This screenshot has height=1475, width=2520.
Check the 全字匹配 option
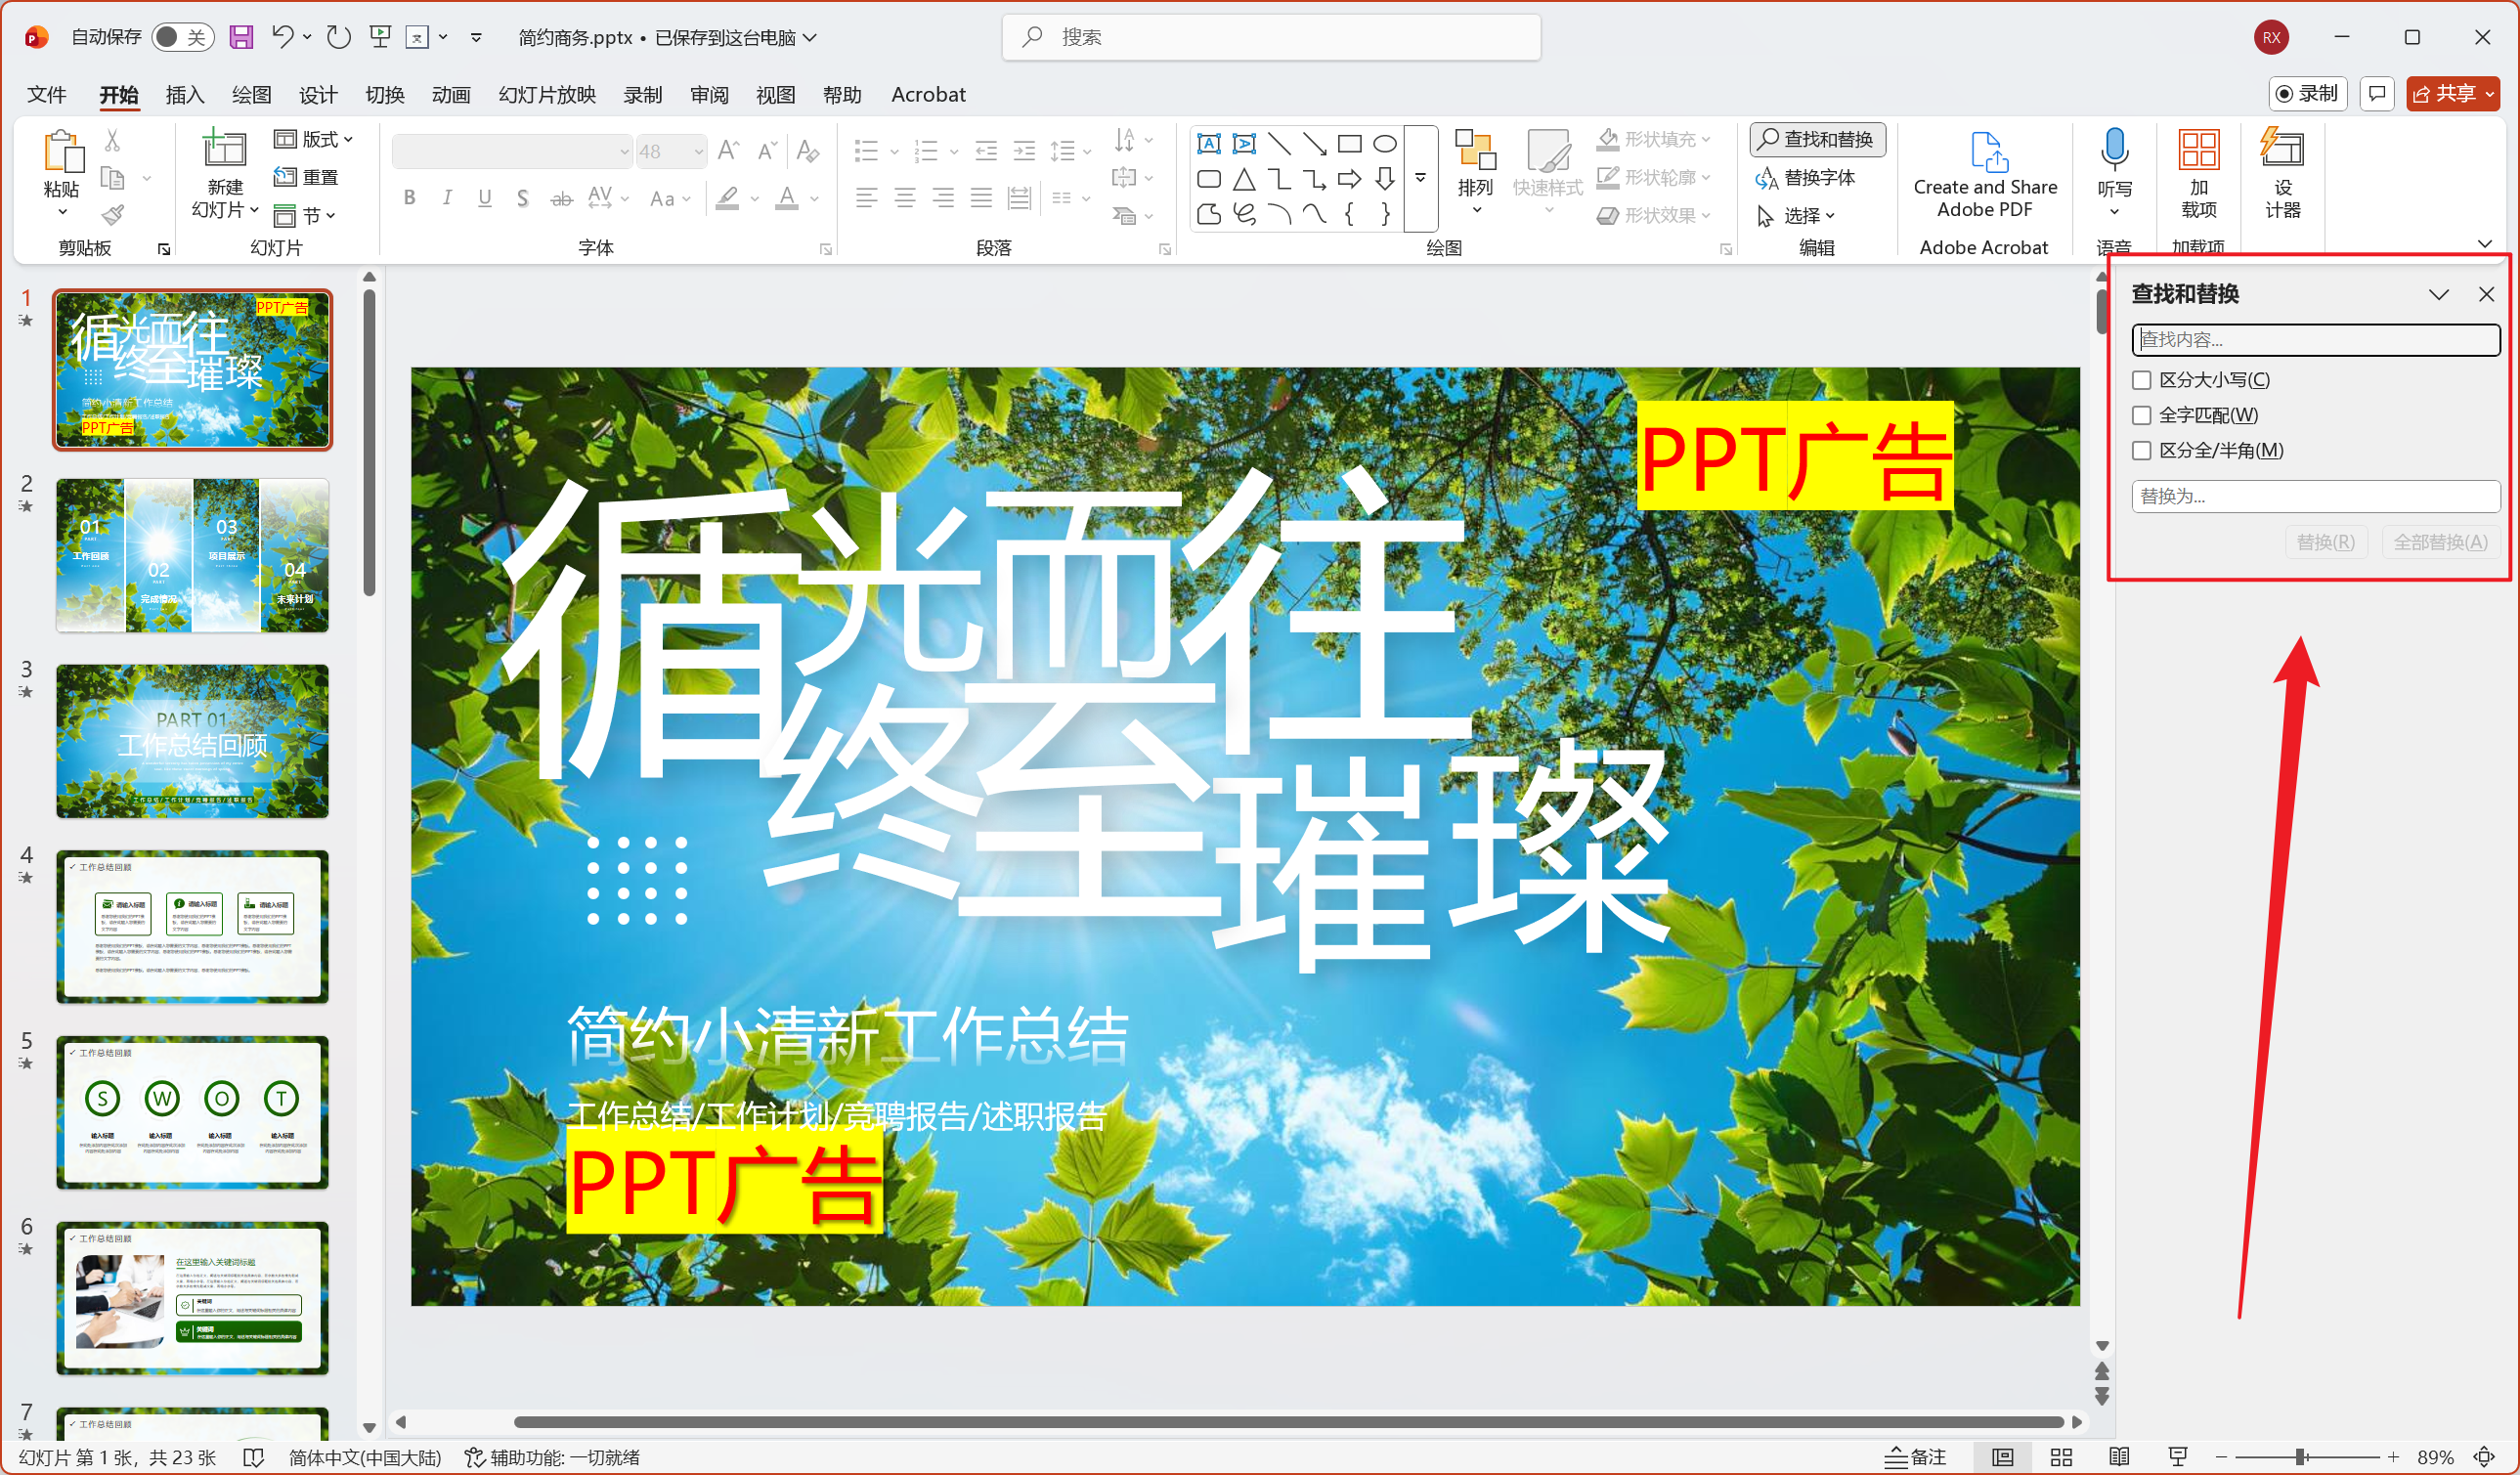tap(2141, 415)
